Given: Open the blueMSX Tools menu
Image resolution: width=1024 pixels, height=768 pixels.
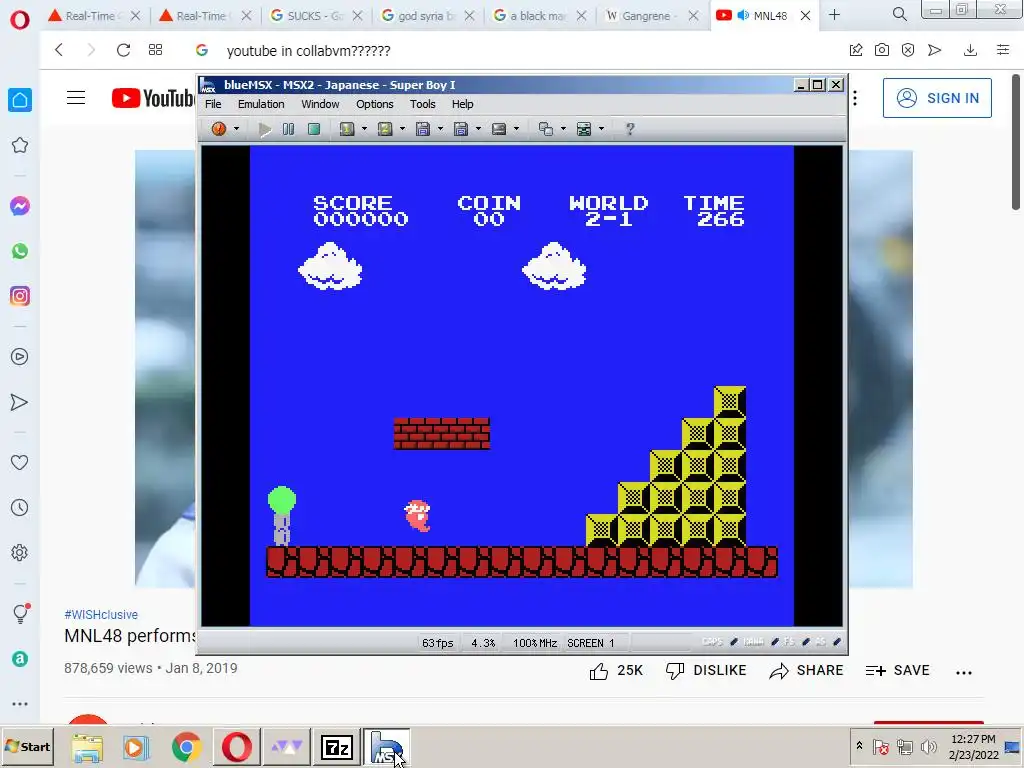Looking at the screenshot, I should (x=423, y=104).
